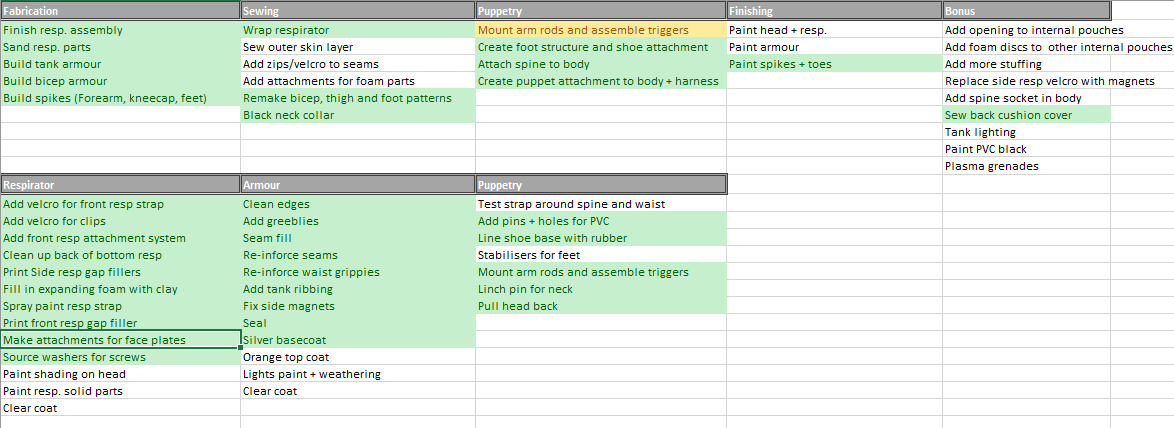The image size is (1174, 428).
Task: Click the 'Stabilisers for feet' cell
Action: click(x=600, y=255)
